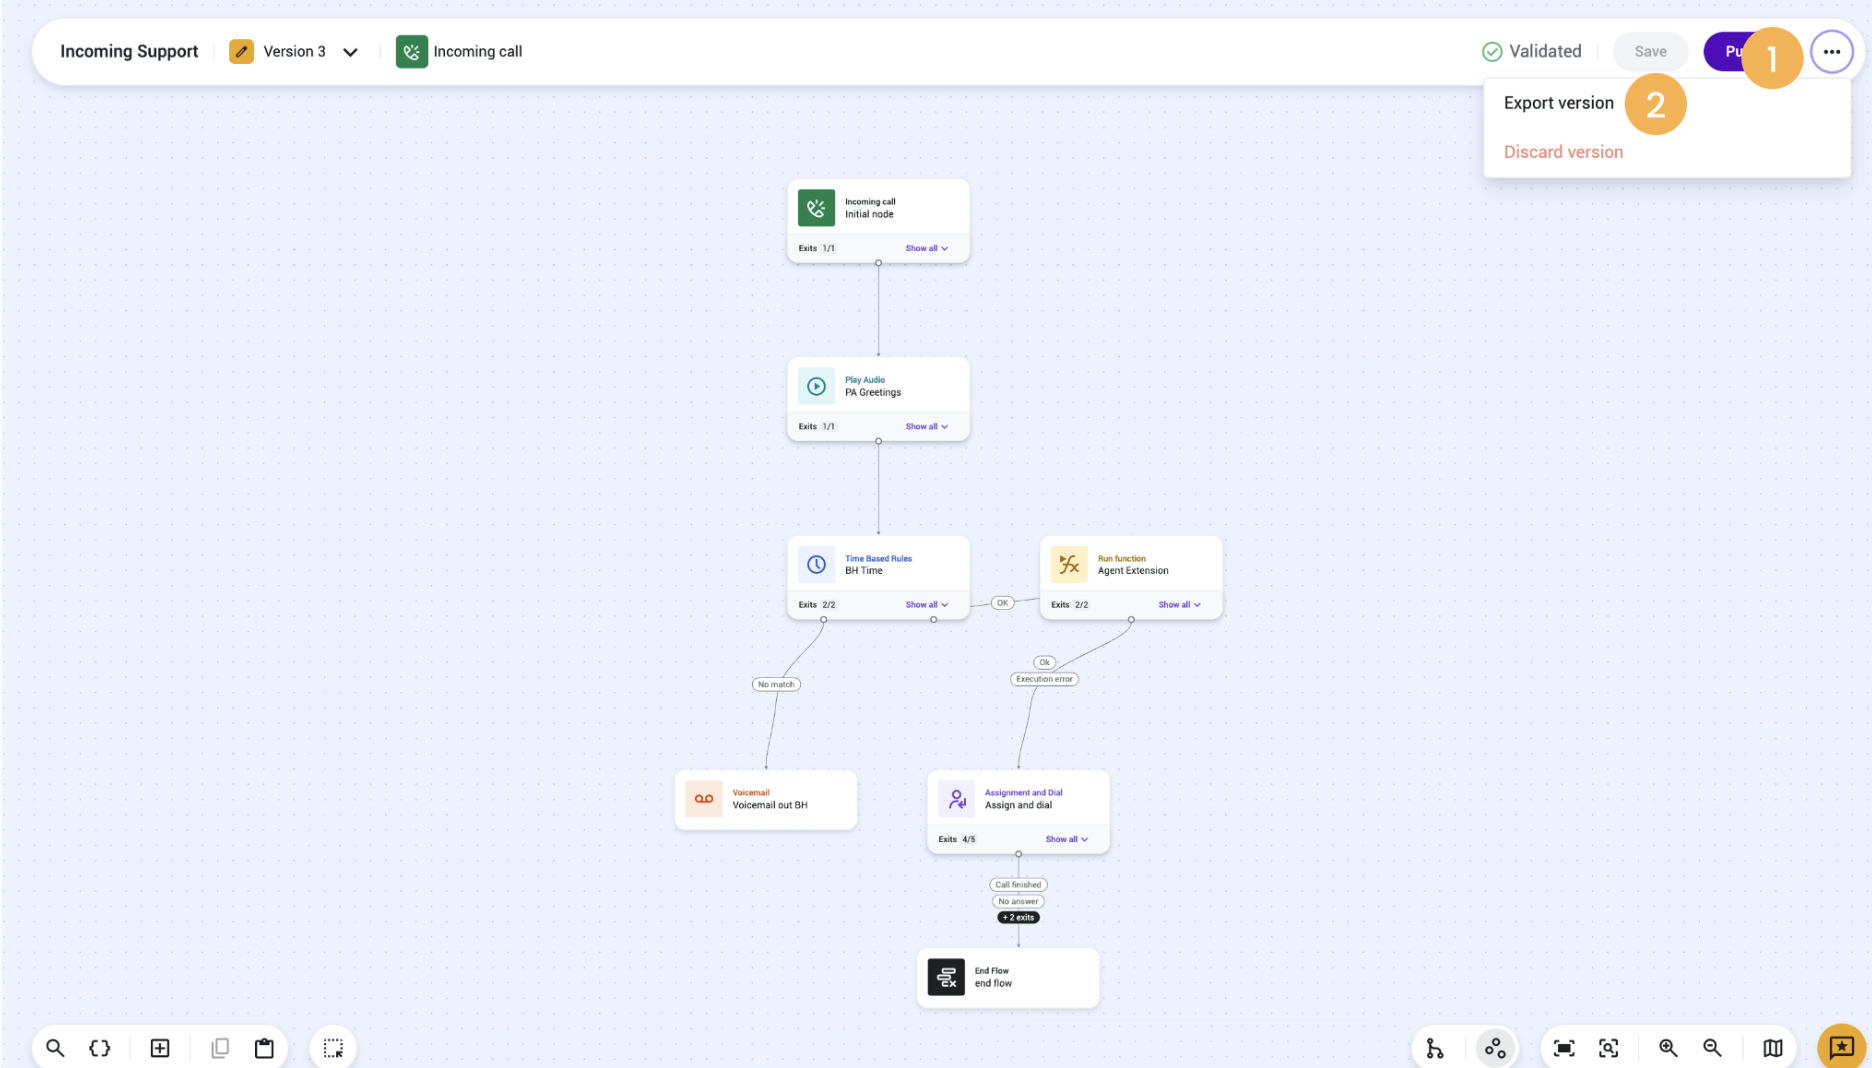Viewport: 1872px width, 1068px height.
Task: Zoom in using the magnifier plus icon
Action: (1668, 1047)
